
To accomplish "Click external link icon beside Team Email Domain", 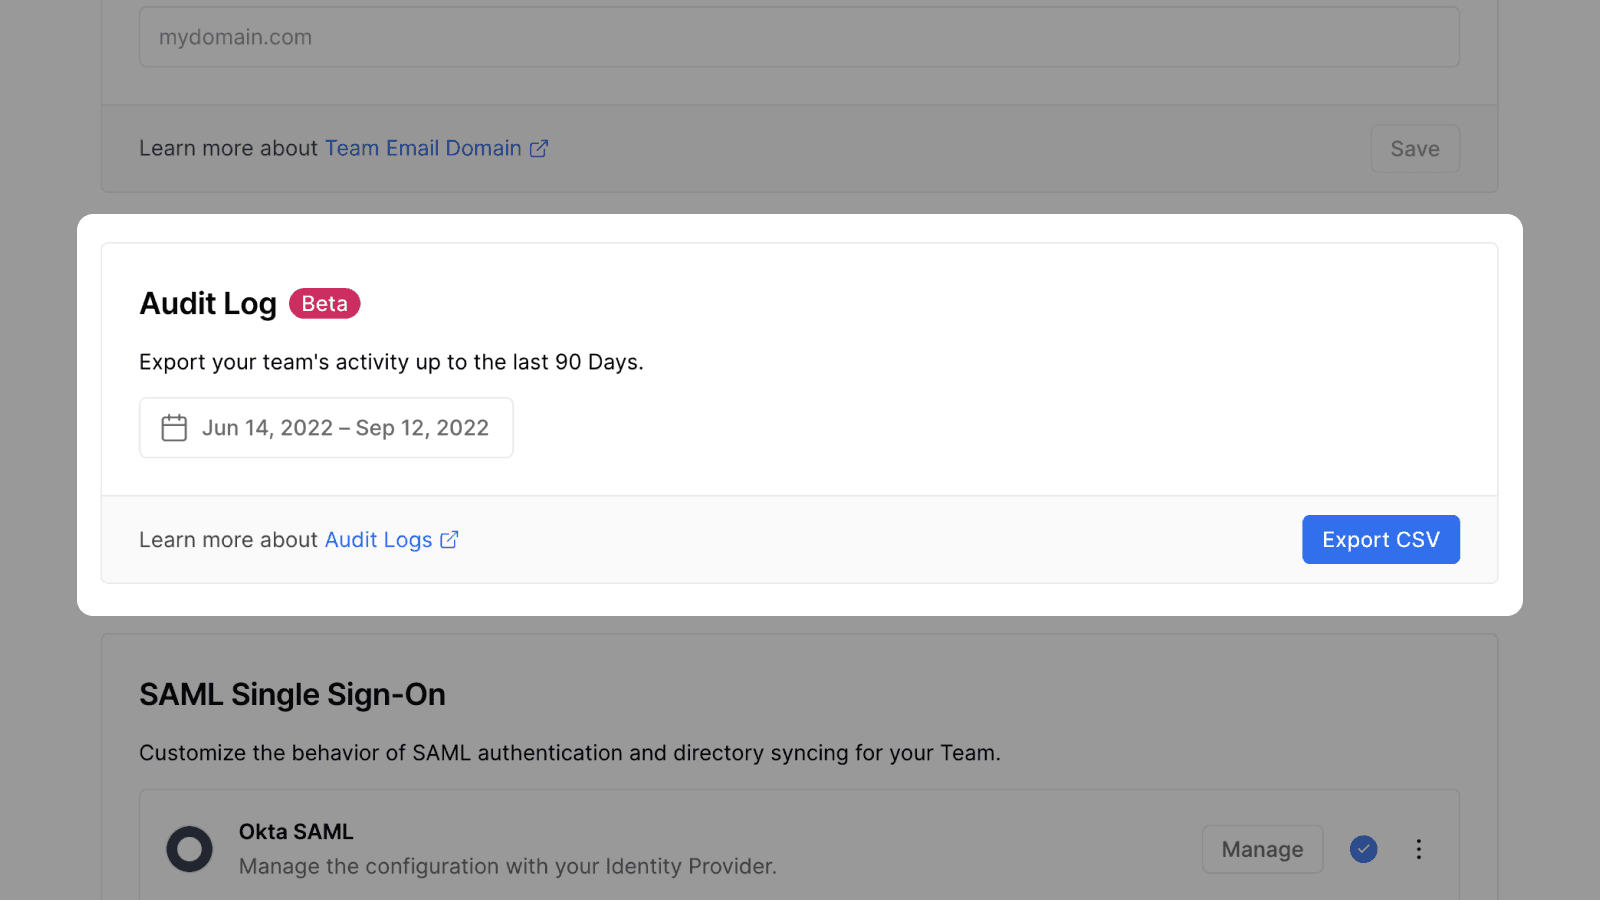I will [x=539, y=149].
